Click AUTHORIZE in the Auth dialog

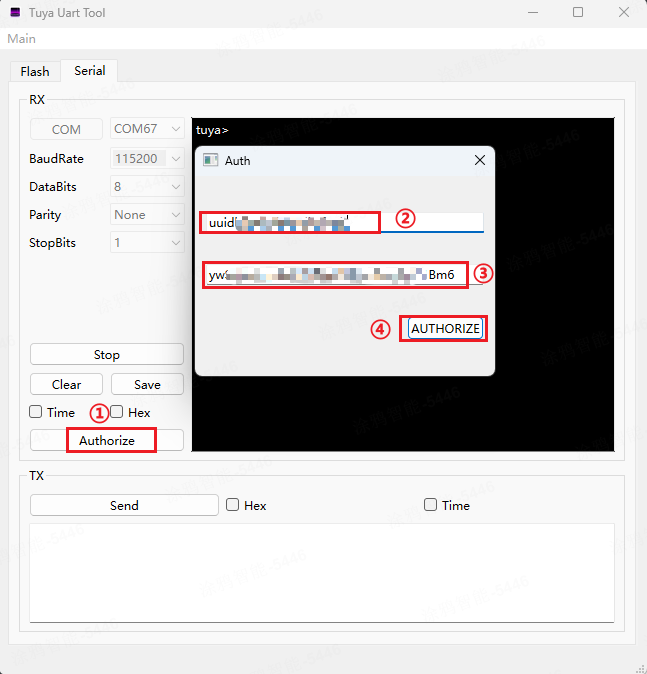[445, 328]
